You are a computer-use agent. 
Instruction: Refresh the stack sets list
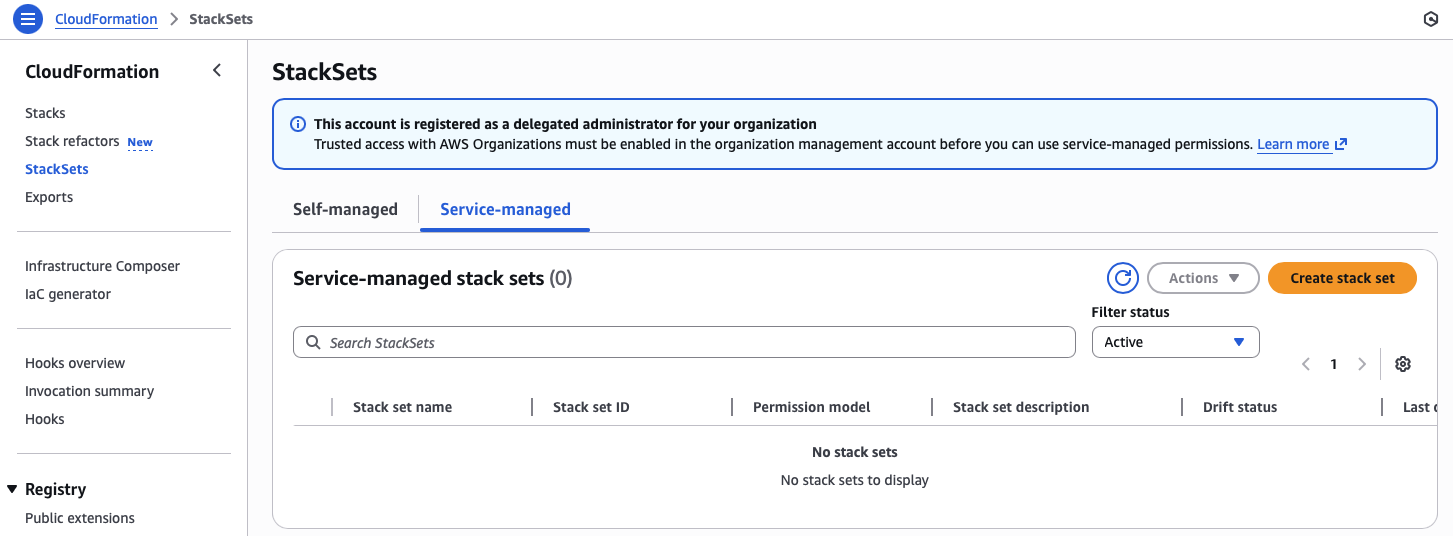click(1123, 278)
